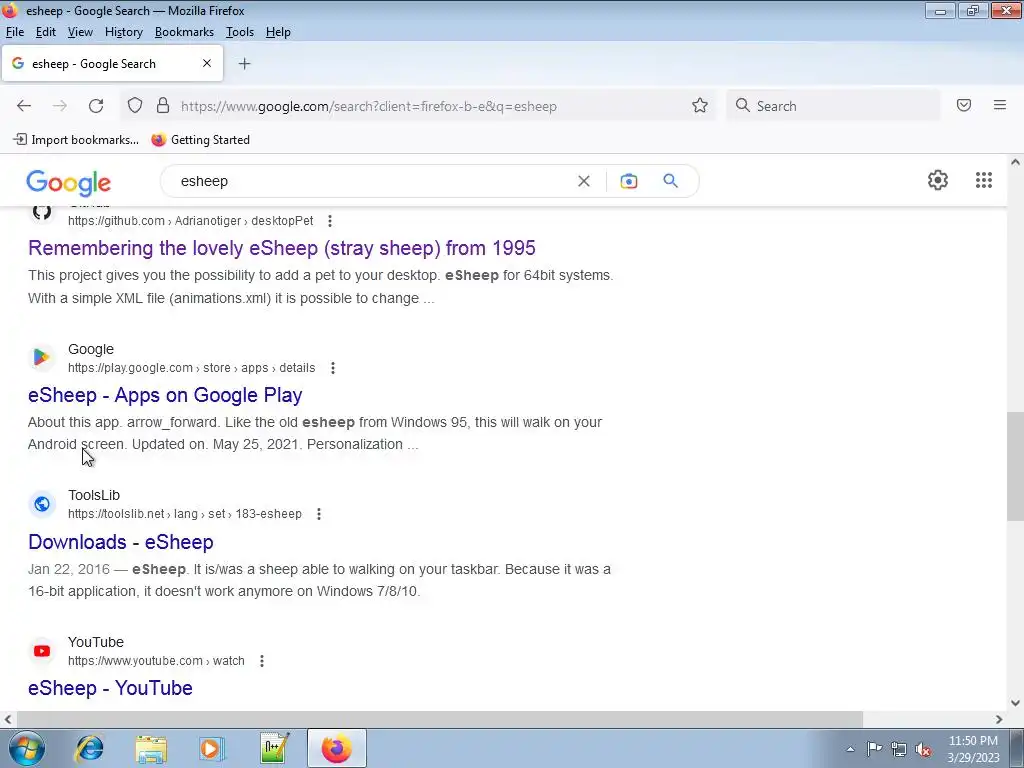Launch Internet Explorer from the taskbar

tap(89, 748)
